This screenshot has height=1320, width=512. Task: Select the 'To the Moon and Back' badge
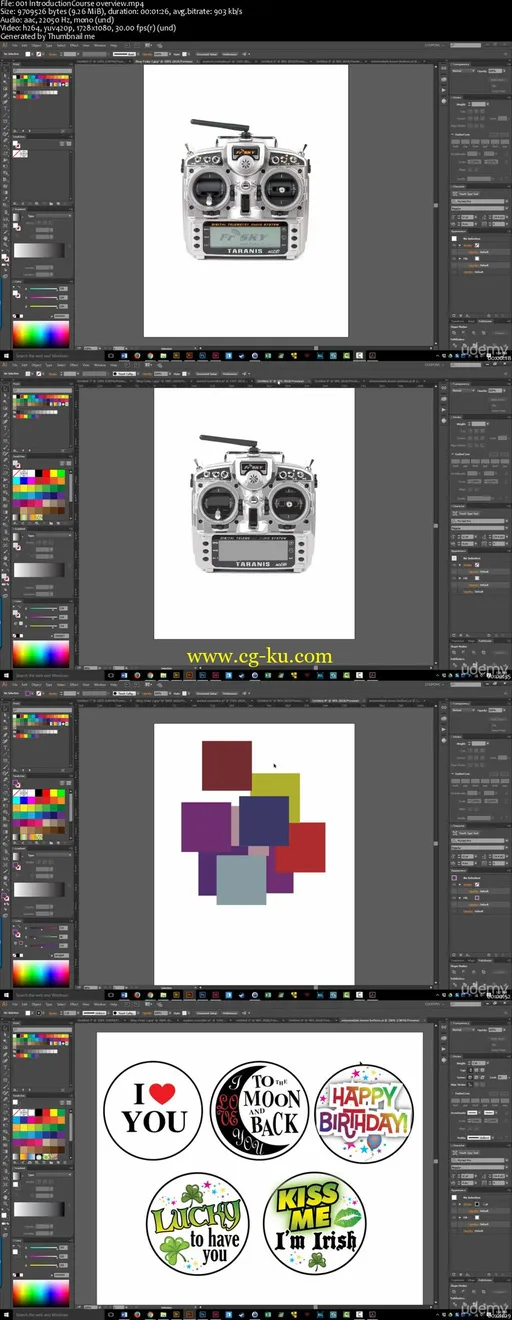[x=259, y=1111]
